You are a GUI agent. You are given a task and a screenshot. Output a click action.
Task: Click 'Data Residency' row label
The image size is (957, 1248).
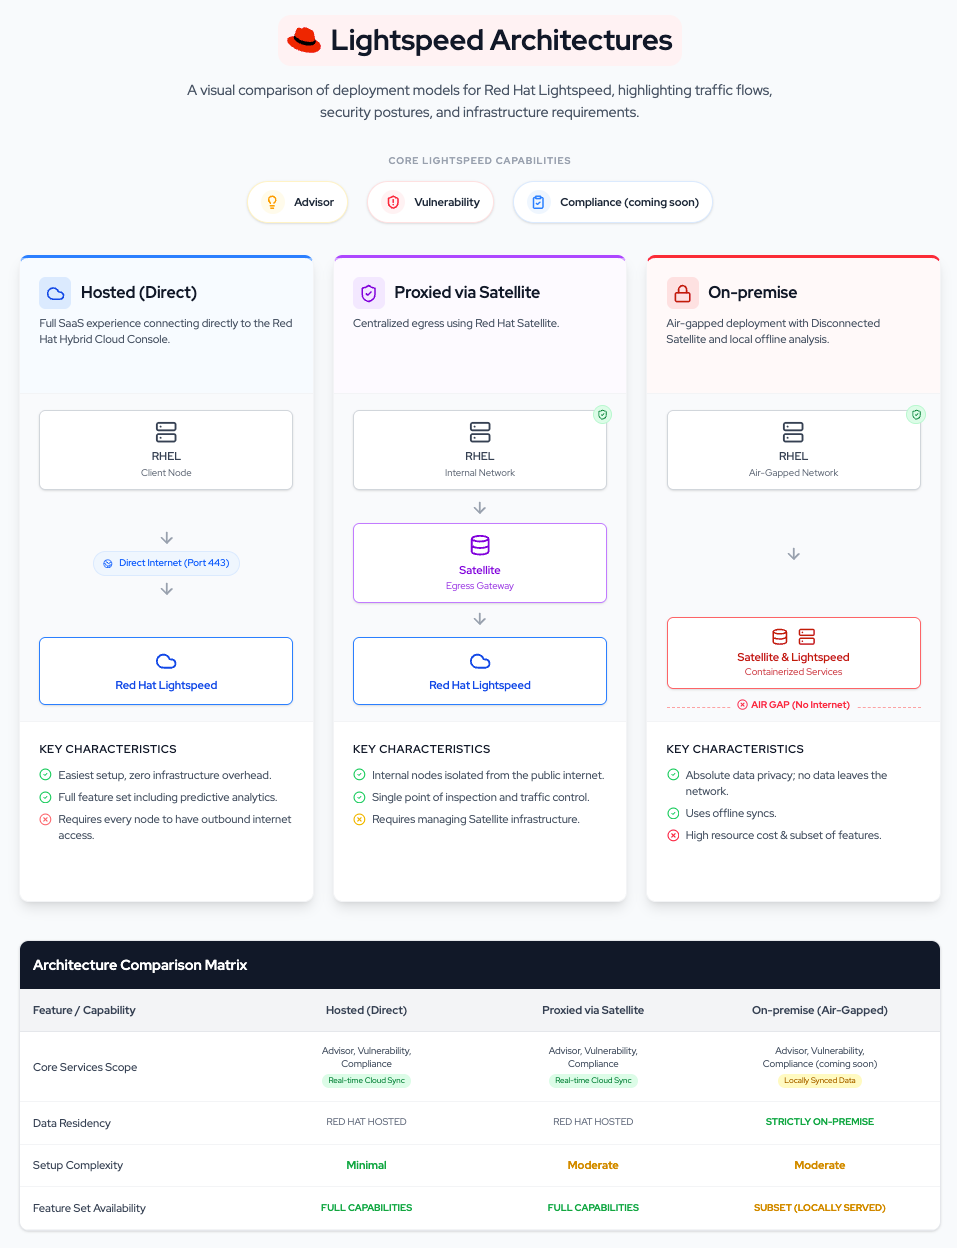(72, 1123)
